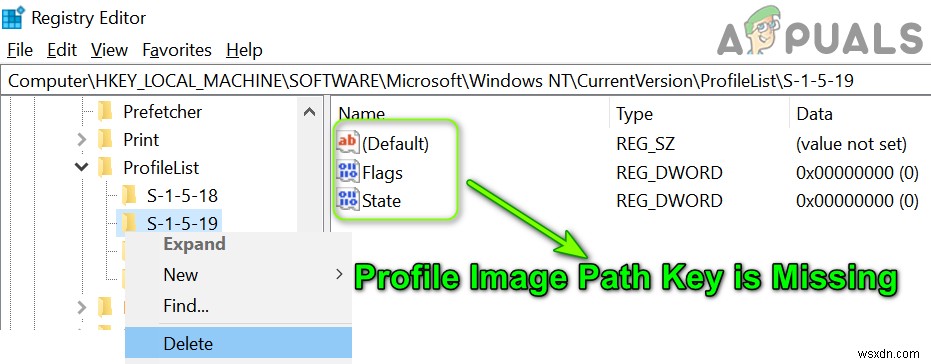Open the New submenu in context menu
Viewport: 931px width, 364px height.
239,274
